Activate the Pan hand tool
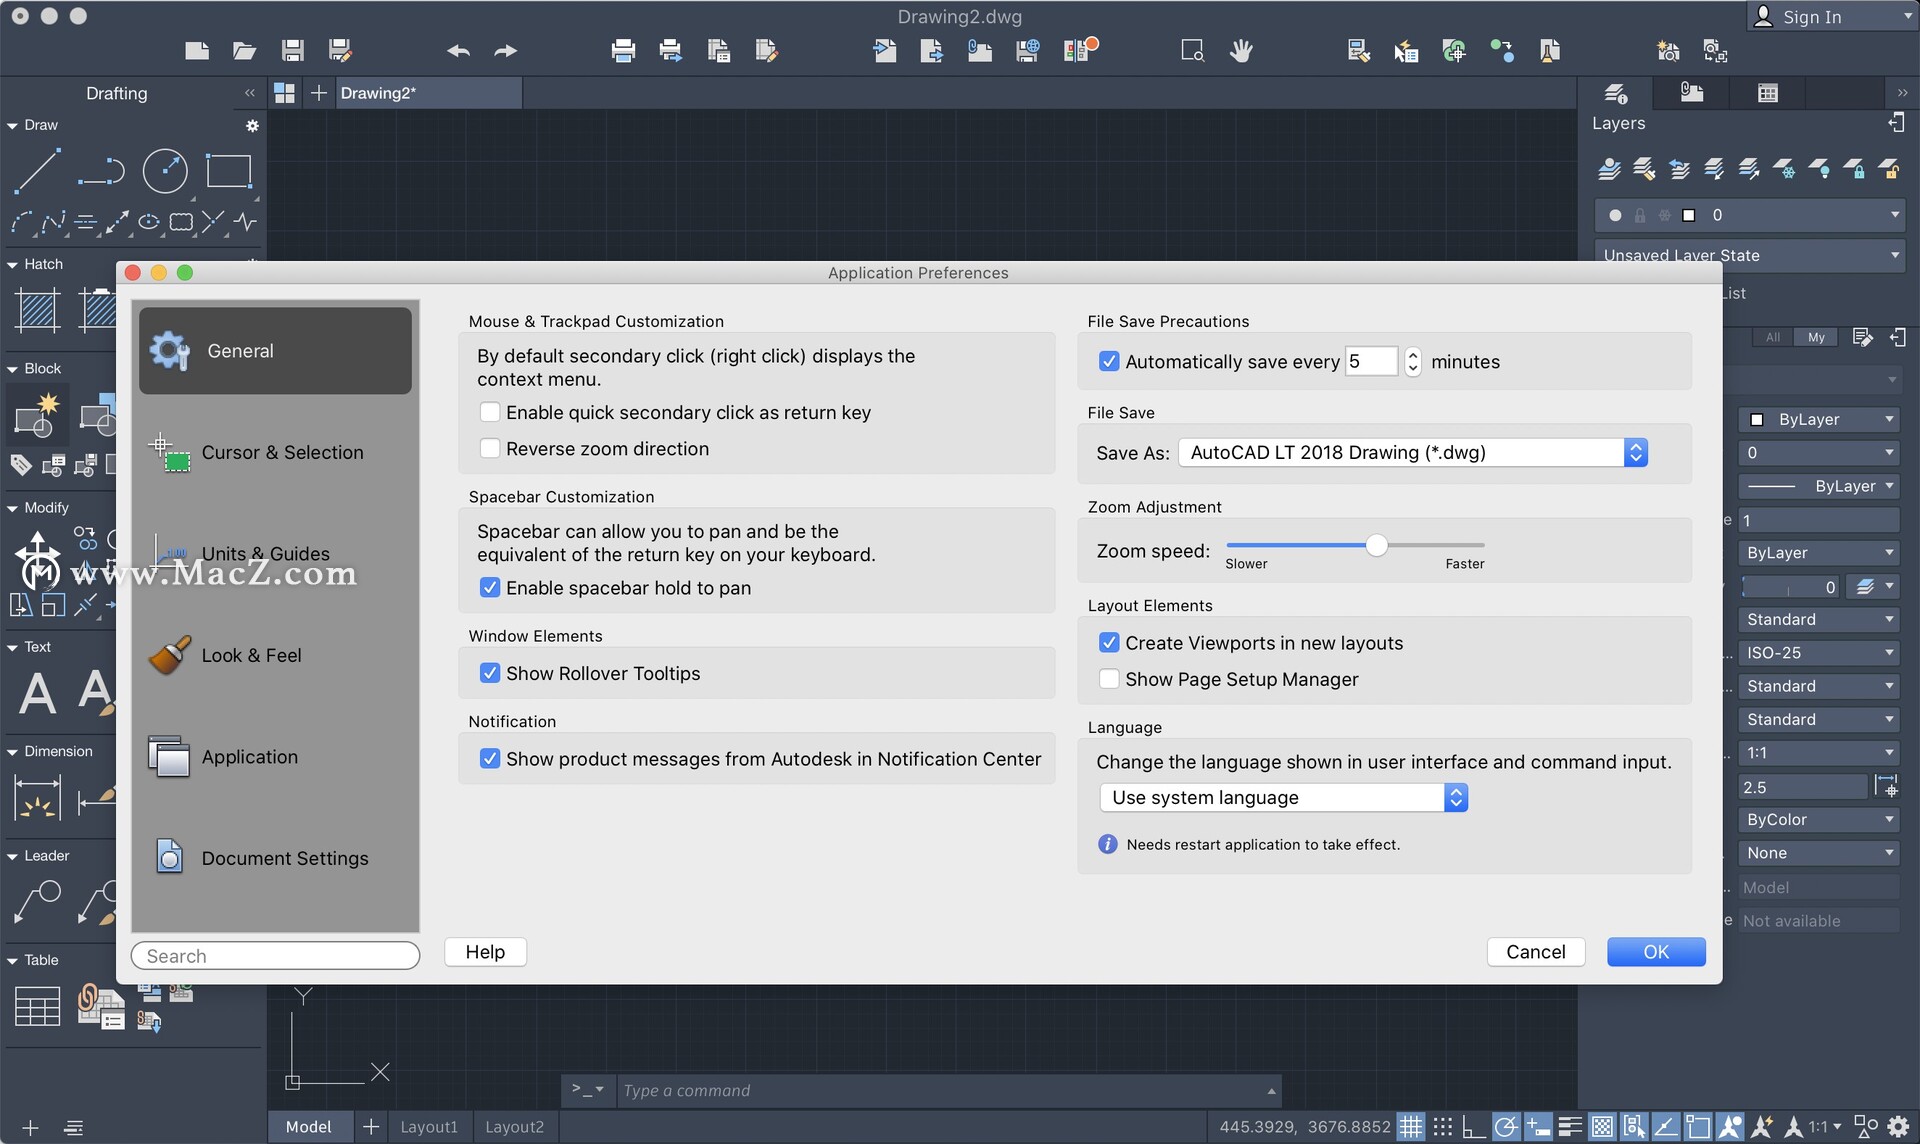The height and width of the screenshot is (1144, 1920). pyautogui.click(x=1241, y=51)
